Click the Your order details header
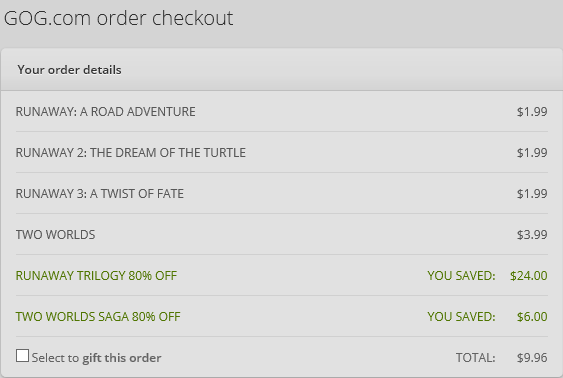The image size is (563, 378). pyautogui.click(x=69, y=70)
